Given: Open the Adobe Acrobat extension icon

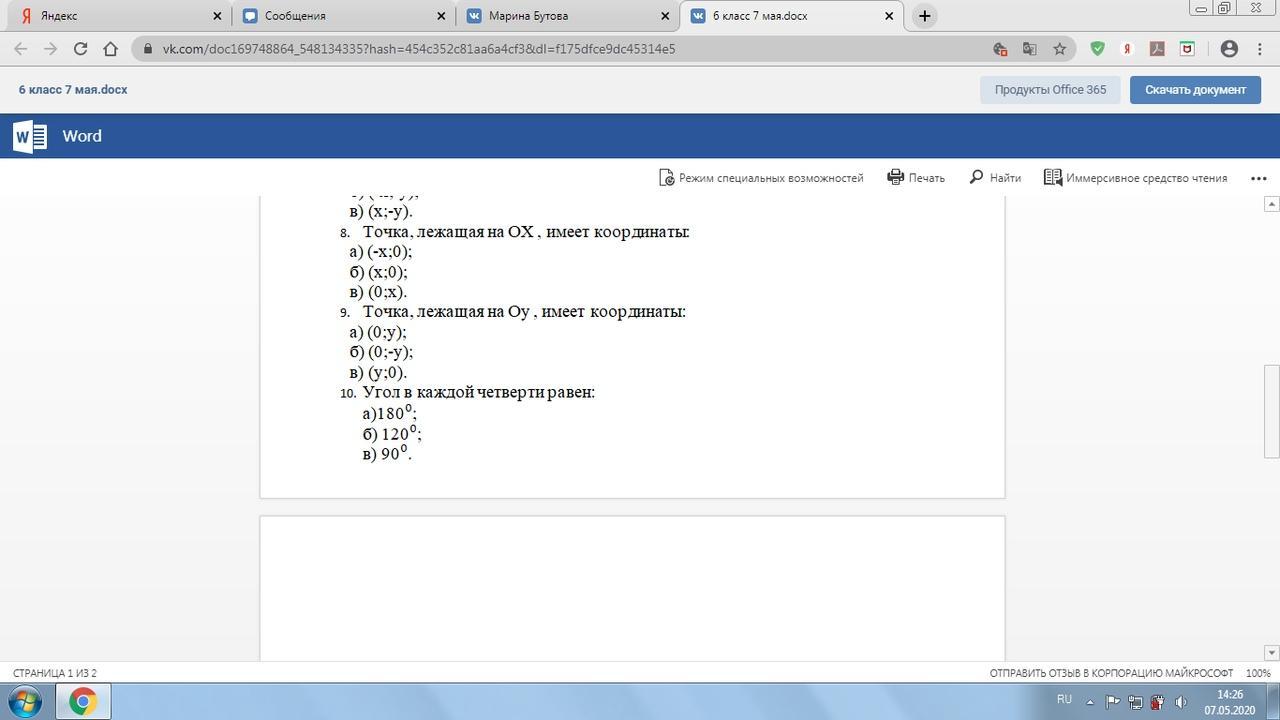Looking at the screenshot, I should 1157,48.
